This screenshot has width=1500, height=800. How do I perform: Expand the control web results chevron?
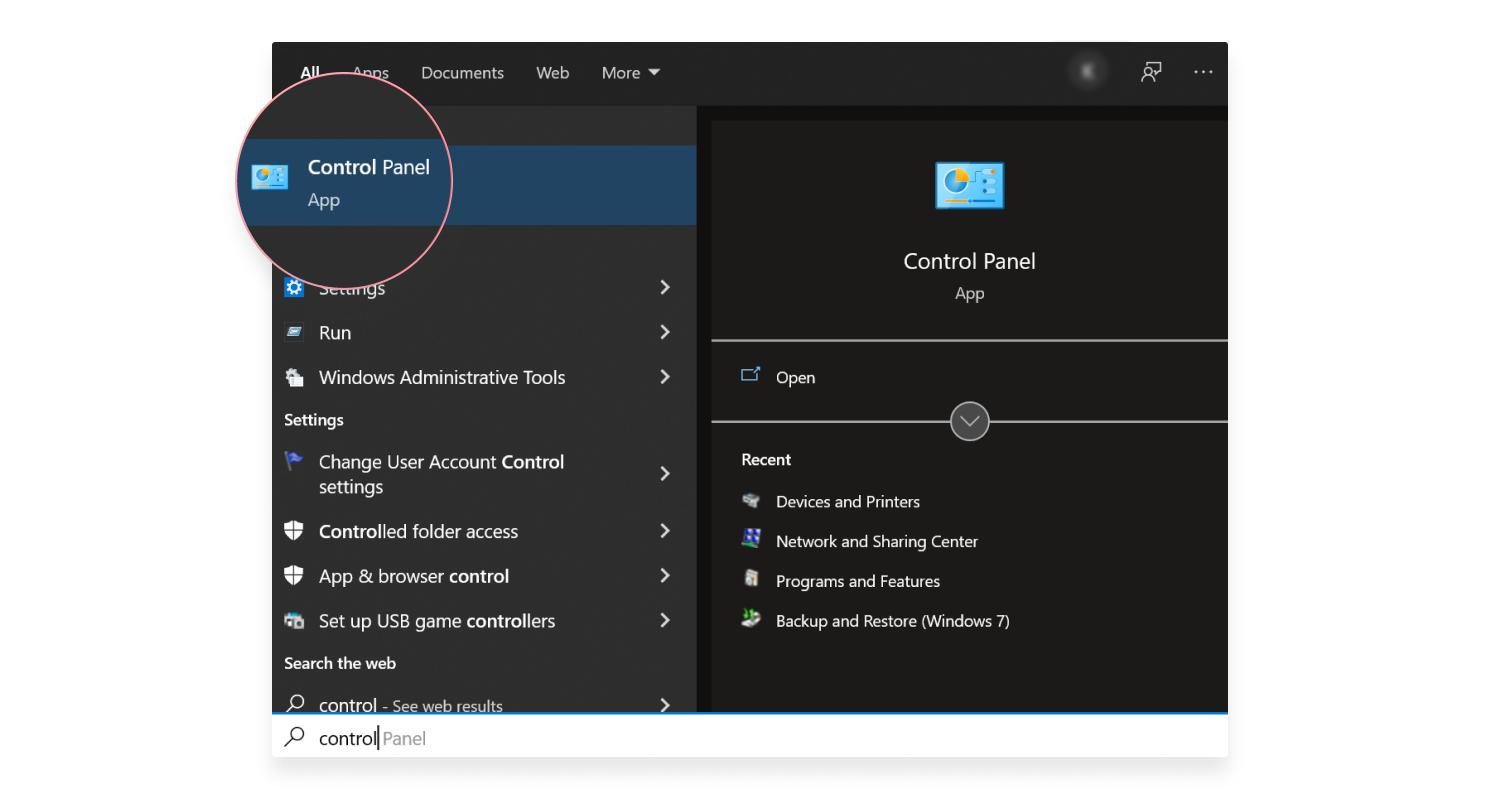tap(665, 704)
